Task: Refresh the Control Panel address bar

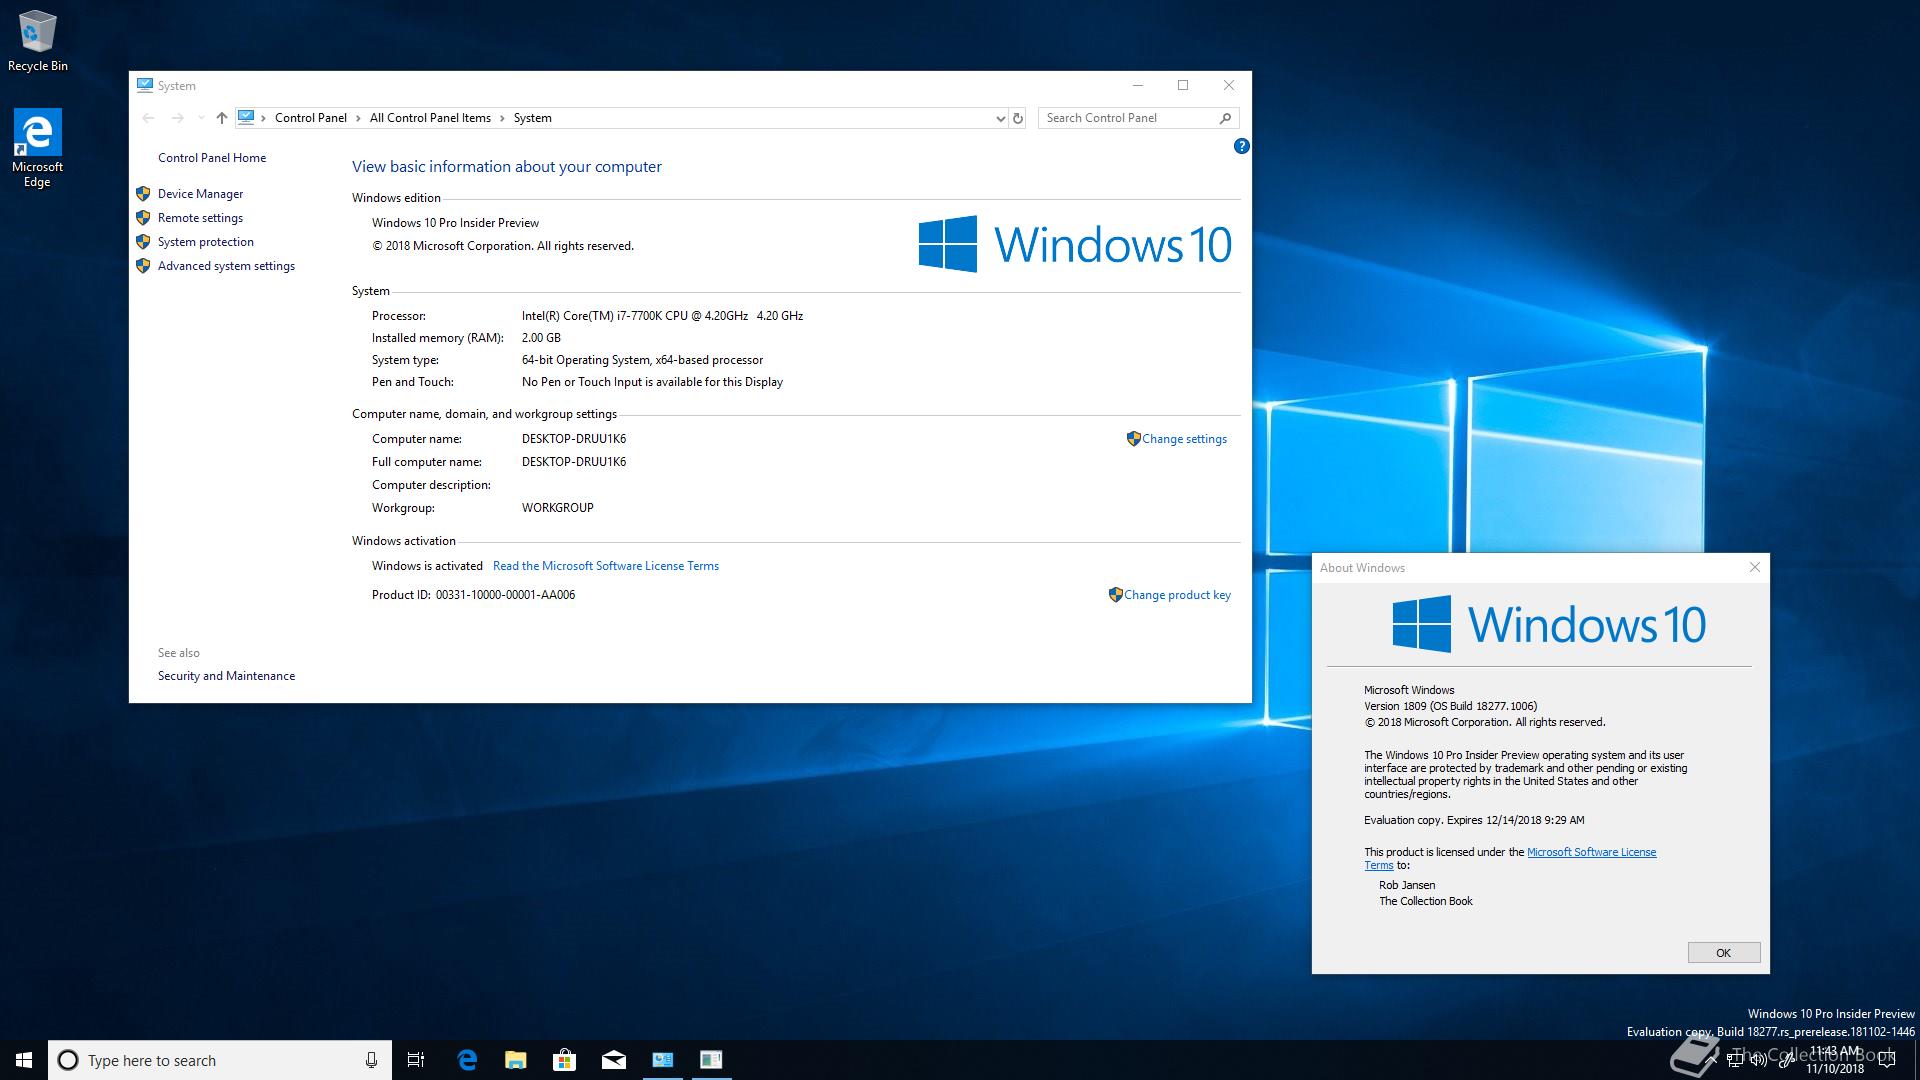Action: coord(1018,118)
